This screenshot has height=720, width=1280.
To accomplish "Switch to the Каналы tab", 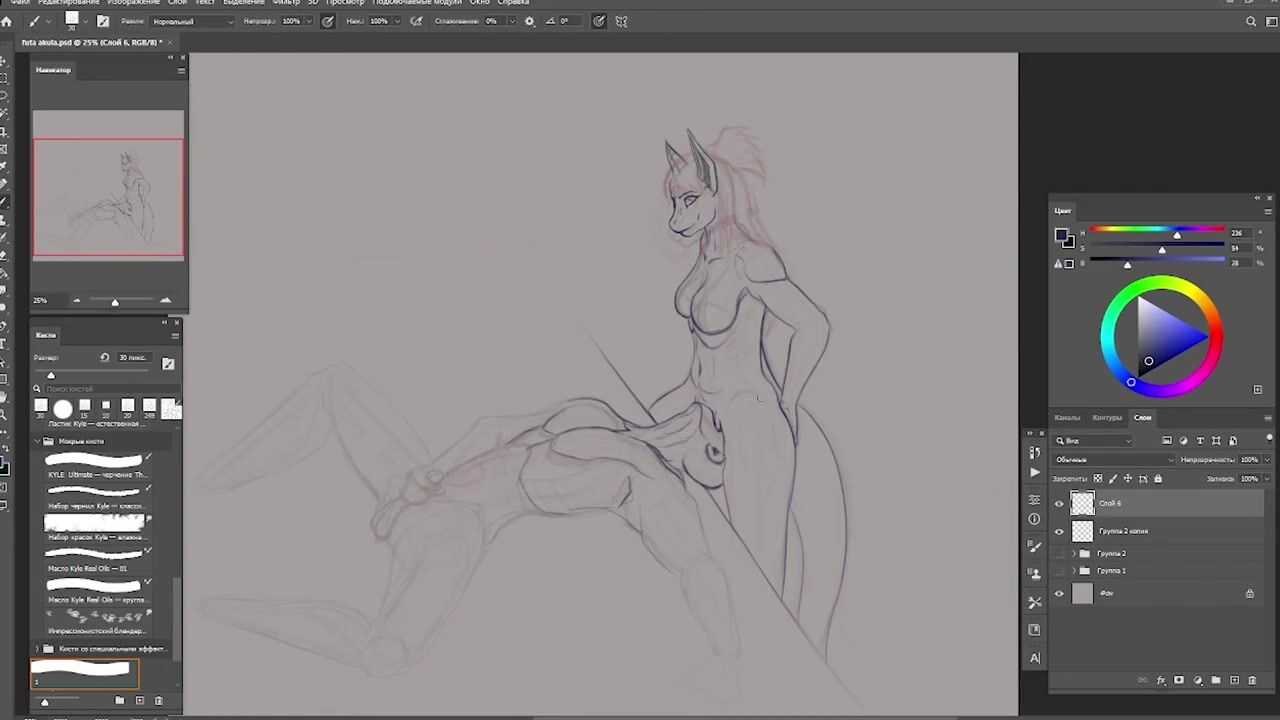I will click(1067, 417).
